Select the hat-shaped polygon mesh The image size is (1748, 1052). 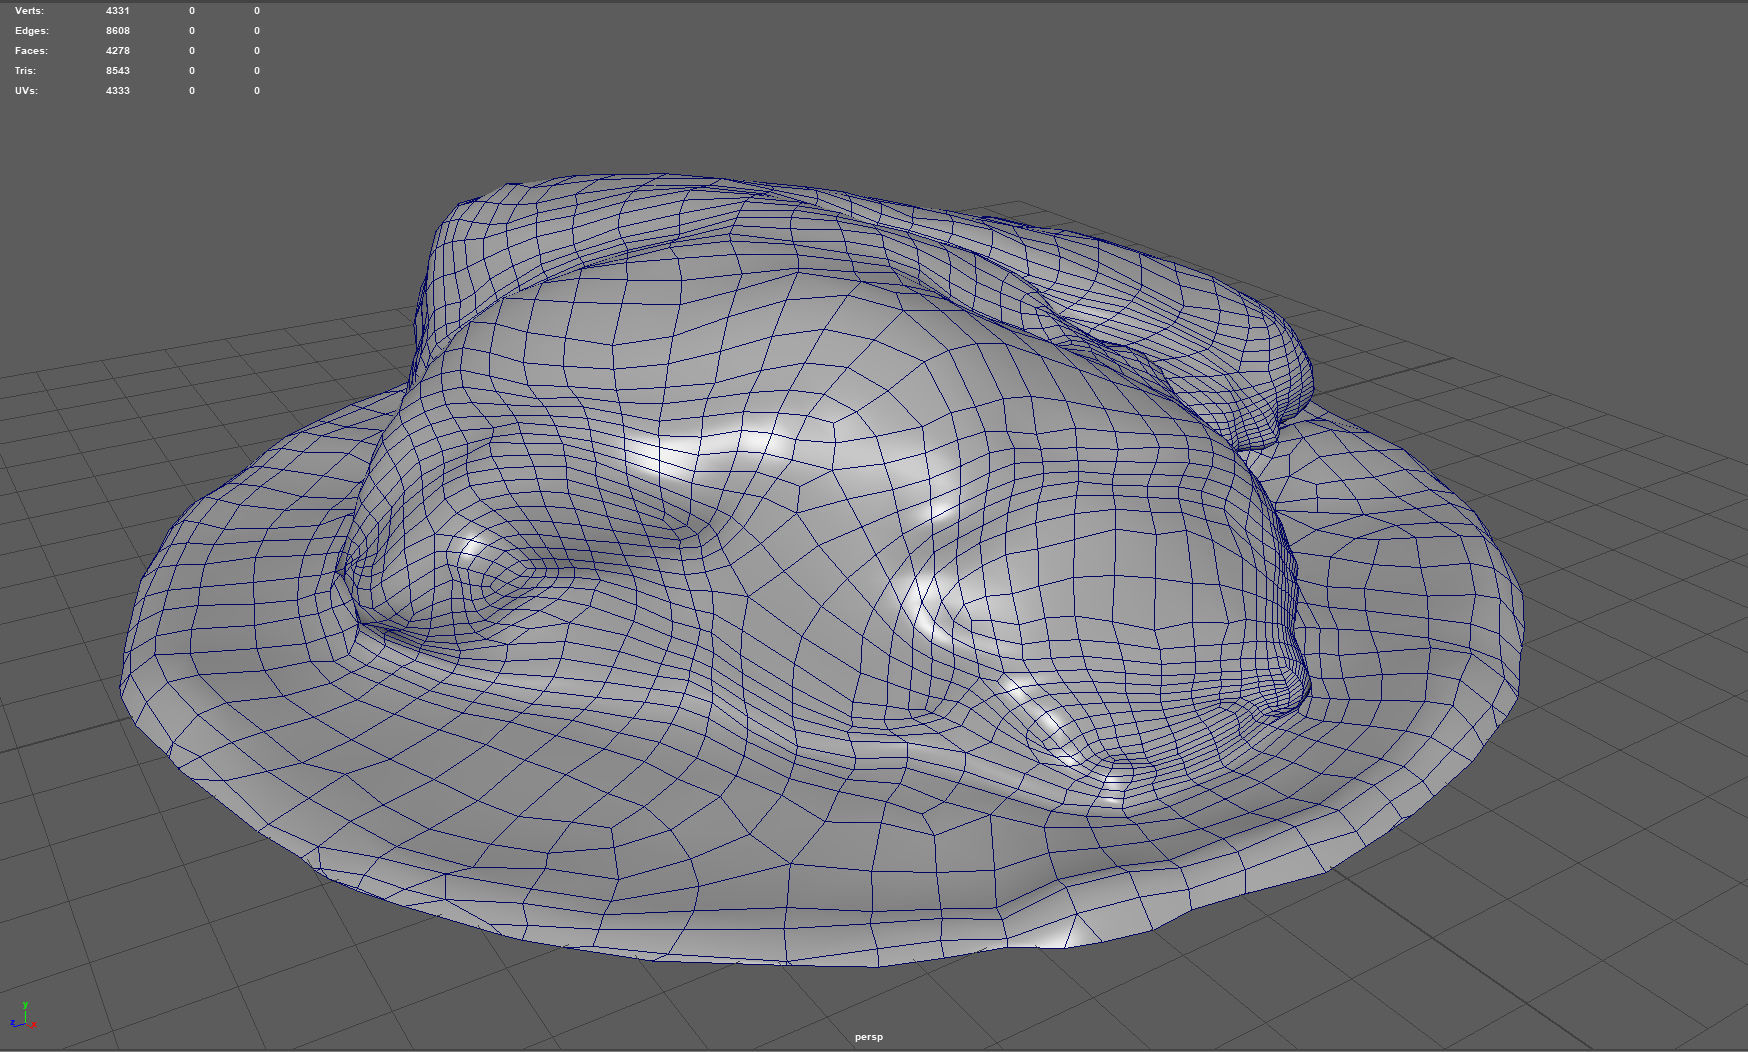click(x=820, y=570)
